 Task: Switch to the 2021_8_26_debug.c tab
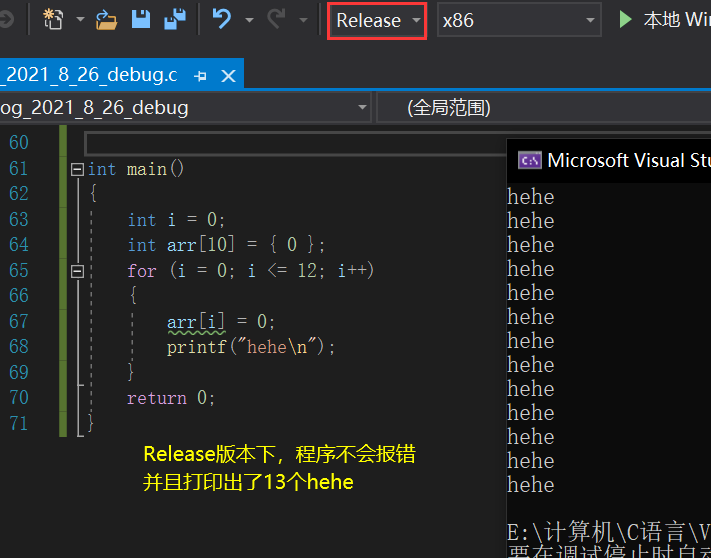point(91,75)
